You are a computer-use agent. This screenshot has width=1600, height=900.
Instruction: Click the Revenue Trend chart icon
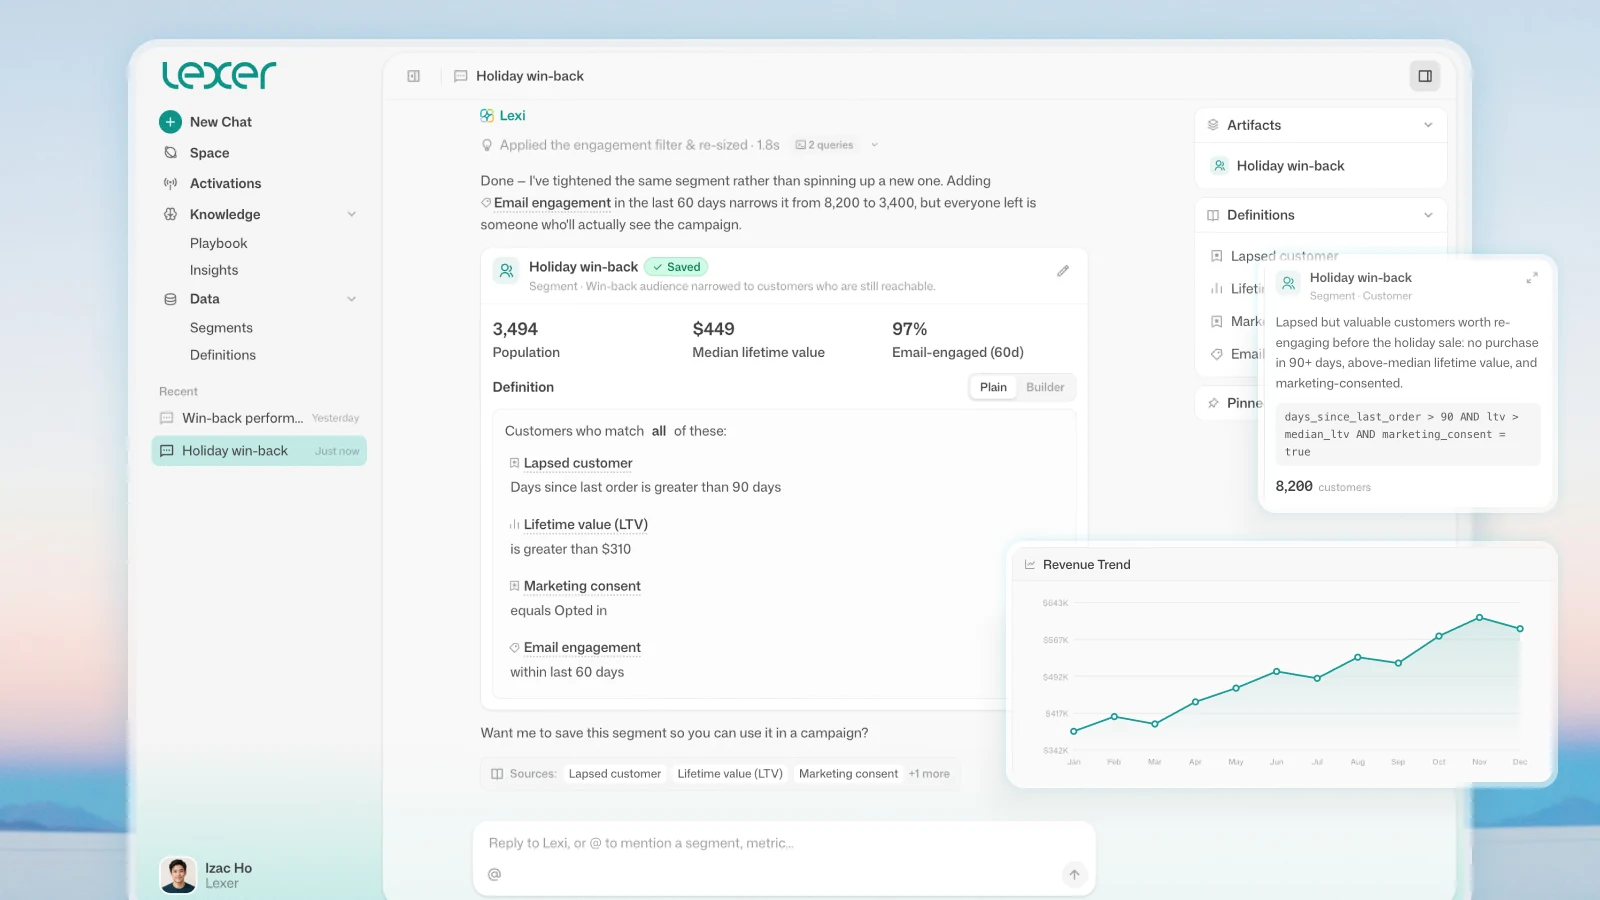(1029, 565)
